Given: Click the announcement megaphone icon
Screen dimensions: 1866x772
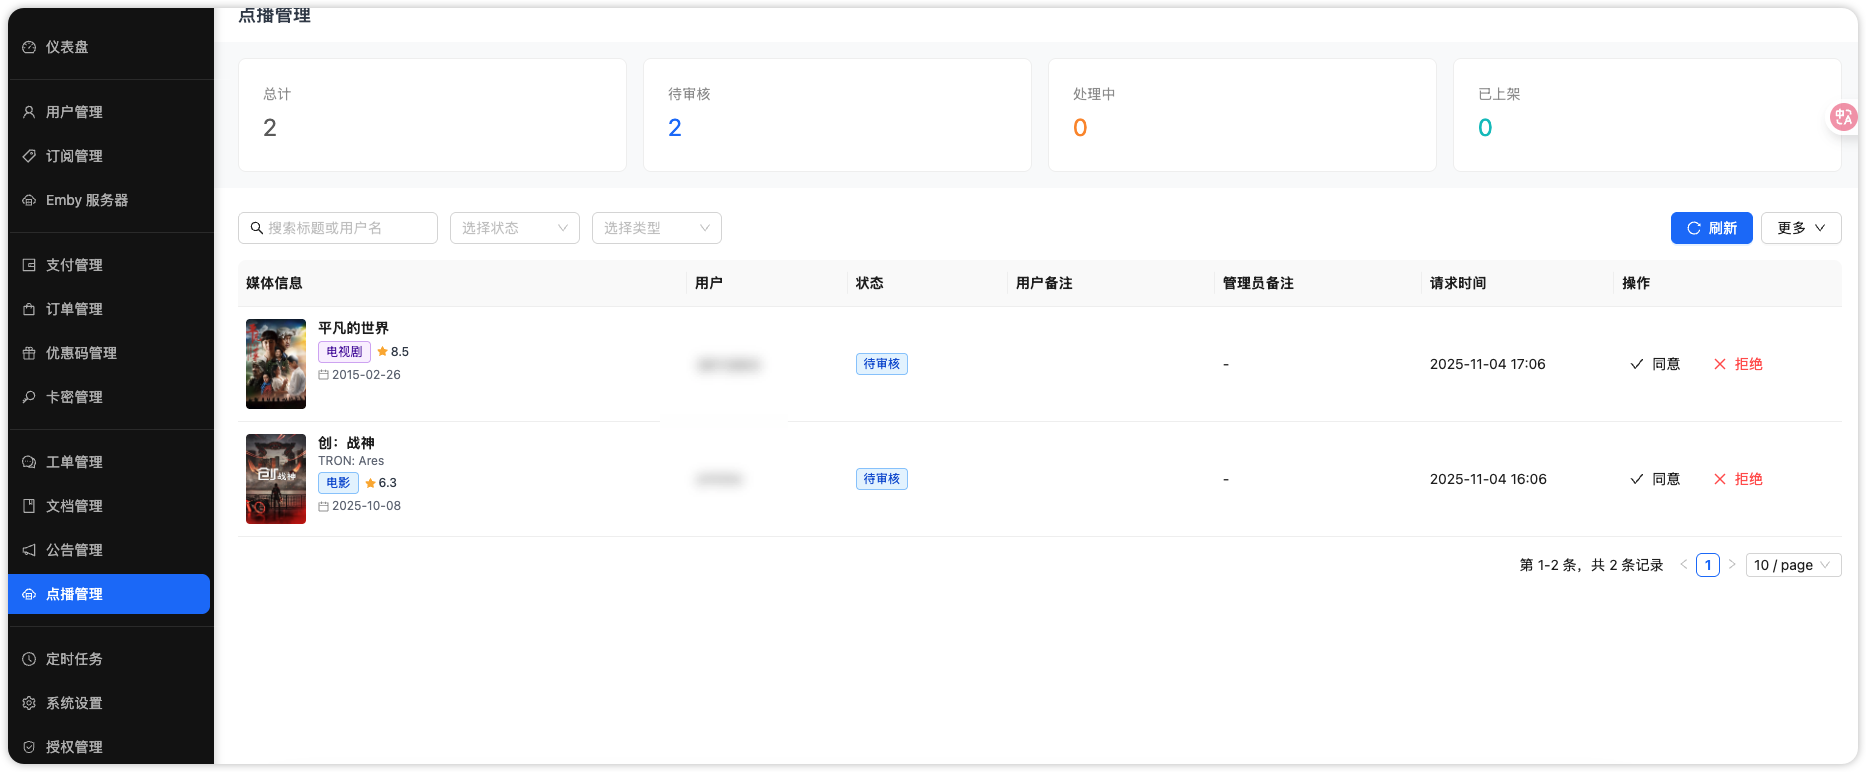Looking at the screenshot, I should click(29, 550).
